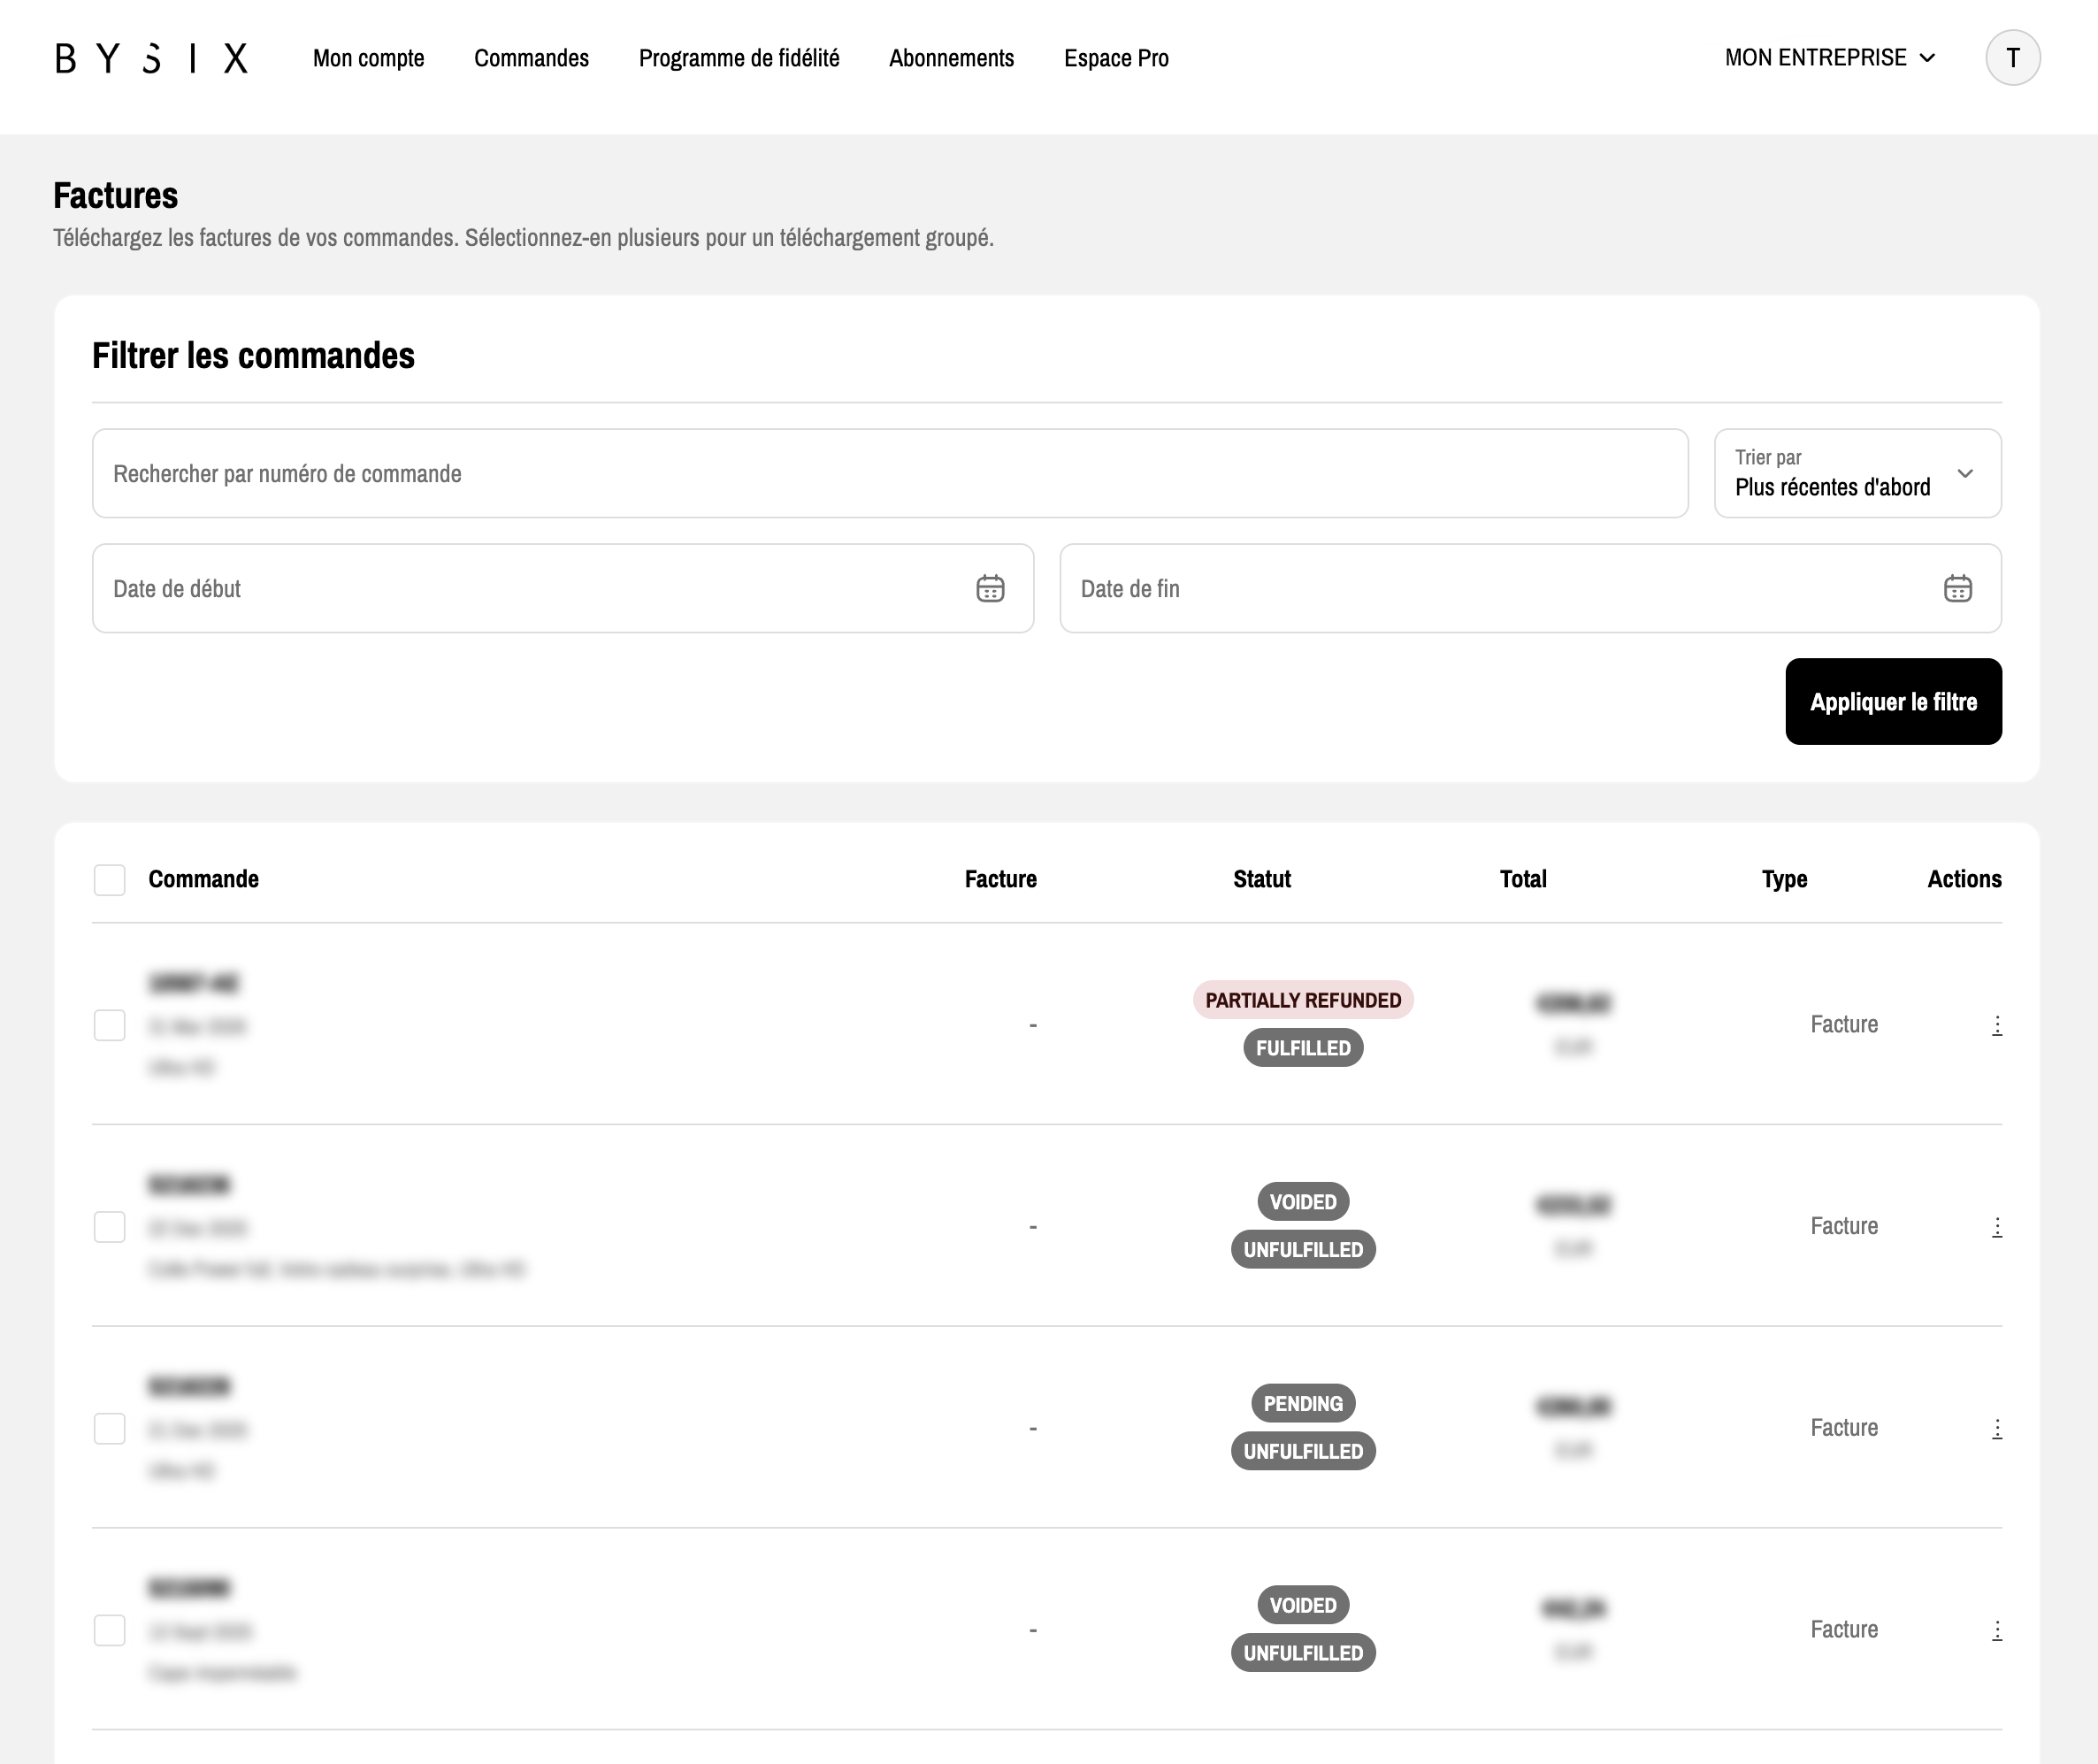Focus the Rechercher par numéro de commande field
This screenshot has height=1764, width=2098.
pyautogui.click(x=889, y=474)
